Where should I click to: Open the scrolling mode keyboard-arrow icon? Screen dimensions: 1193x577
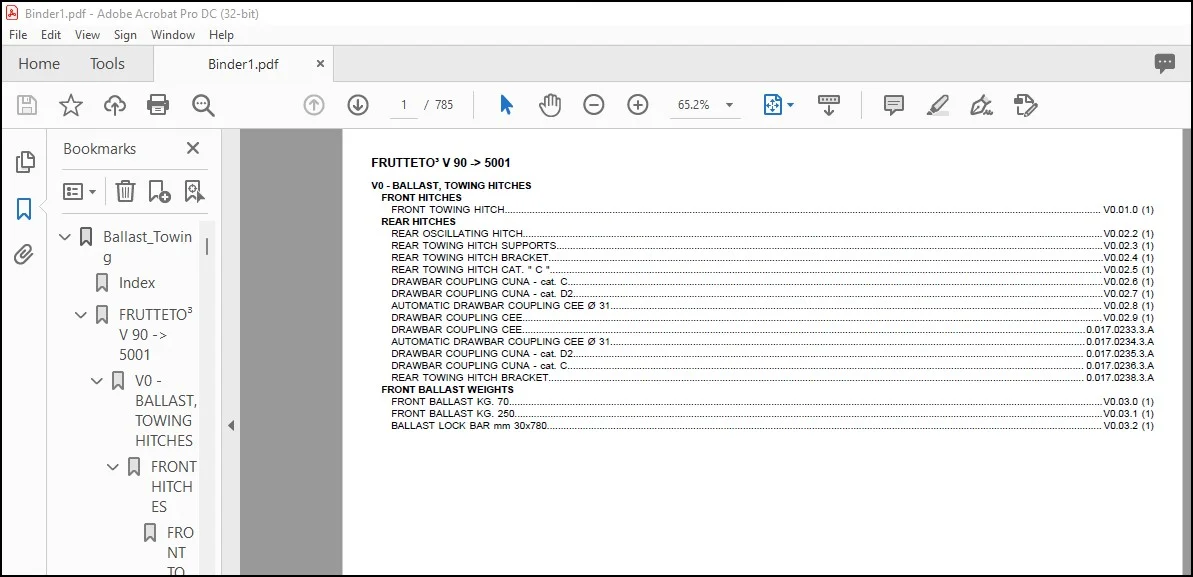tap(829, 105)
